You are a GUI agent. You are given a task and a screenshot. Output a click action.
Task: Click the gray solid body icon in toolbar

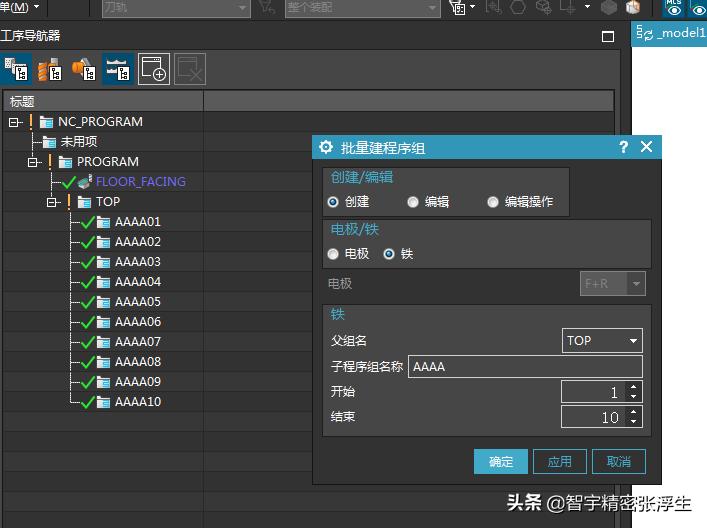click(x=609, y=7)
